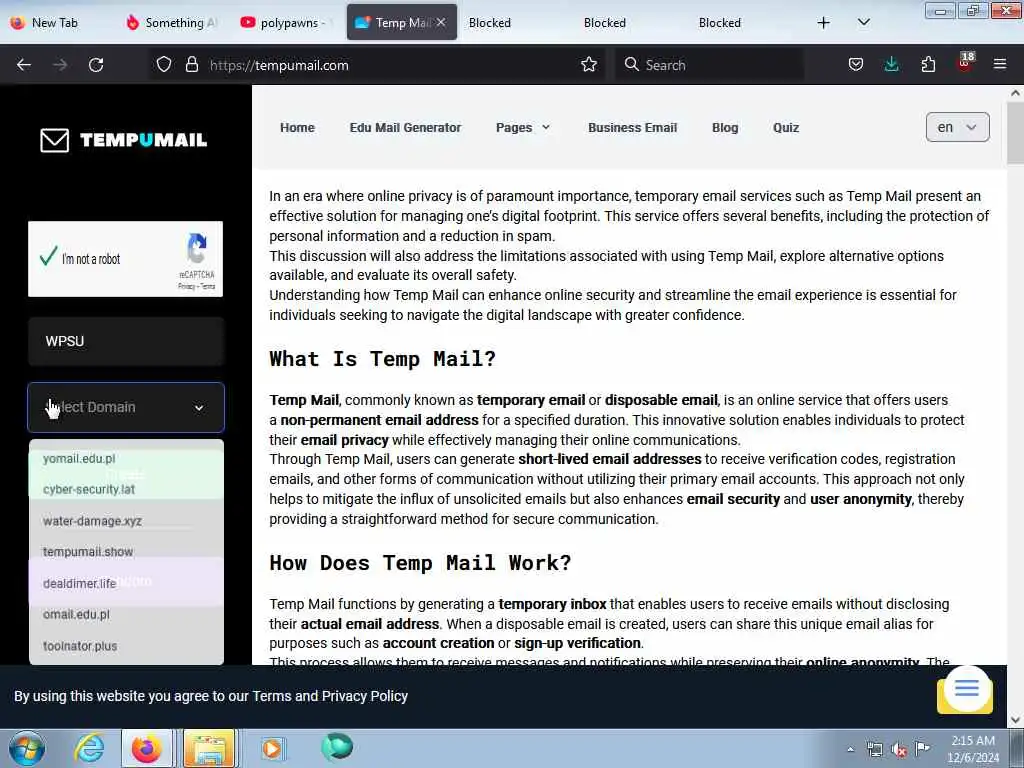This screenshot has height=768, width=1024.
Task: Show hidden tray icons arrow
Action: pyautogui.click(x=850, y=749)
